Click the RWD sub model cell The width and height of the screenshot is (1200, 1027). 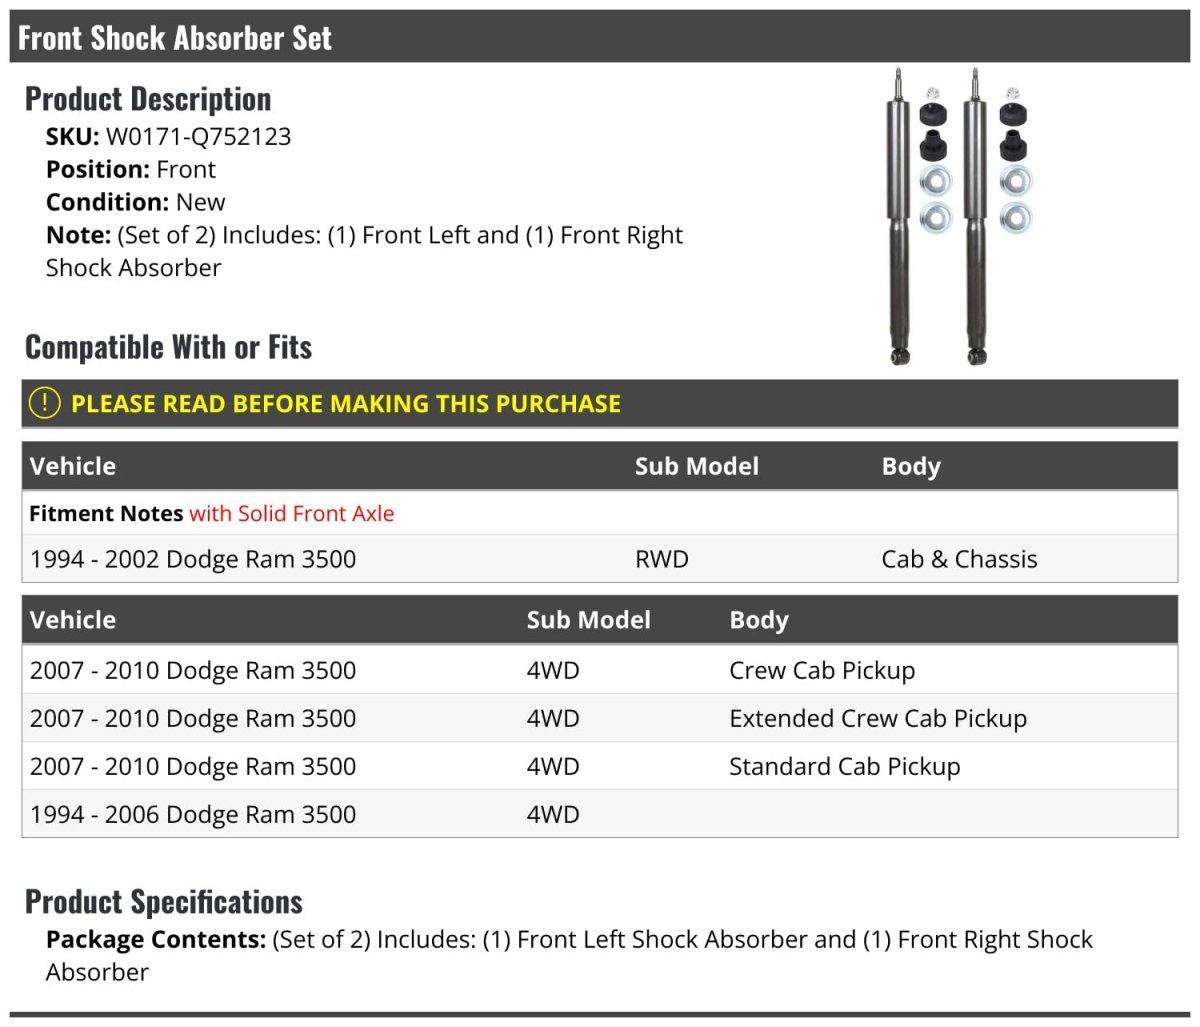coord(661,559)
